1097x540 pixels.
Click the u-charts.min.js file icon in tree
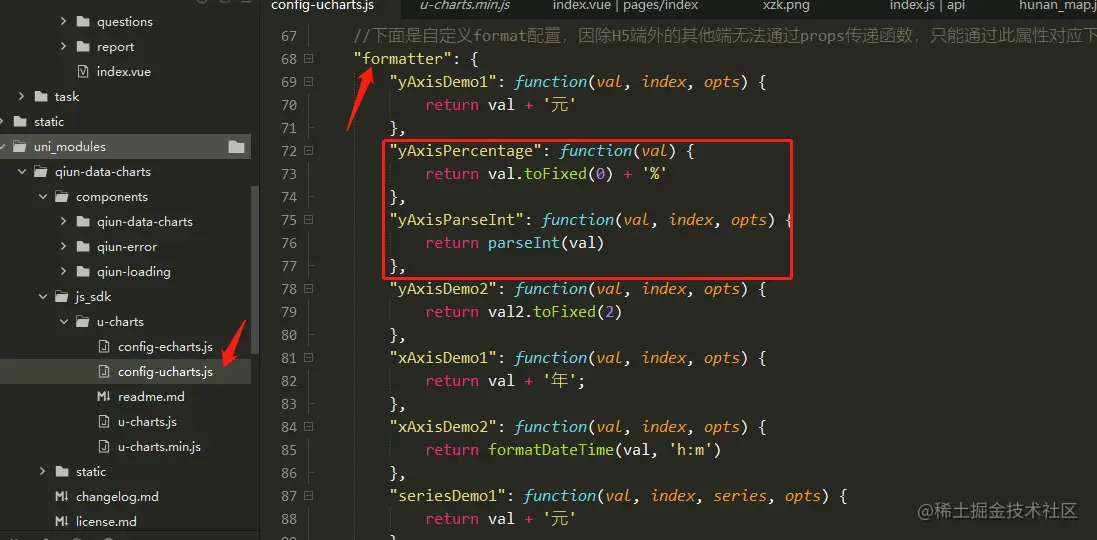(104, 446)
